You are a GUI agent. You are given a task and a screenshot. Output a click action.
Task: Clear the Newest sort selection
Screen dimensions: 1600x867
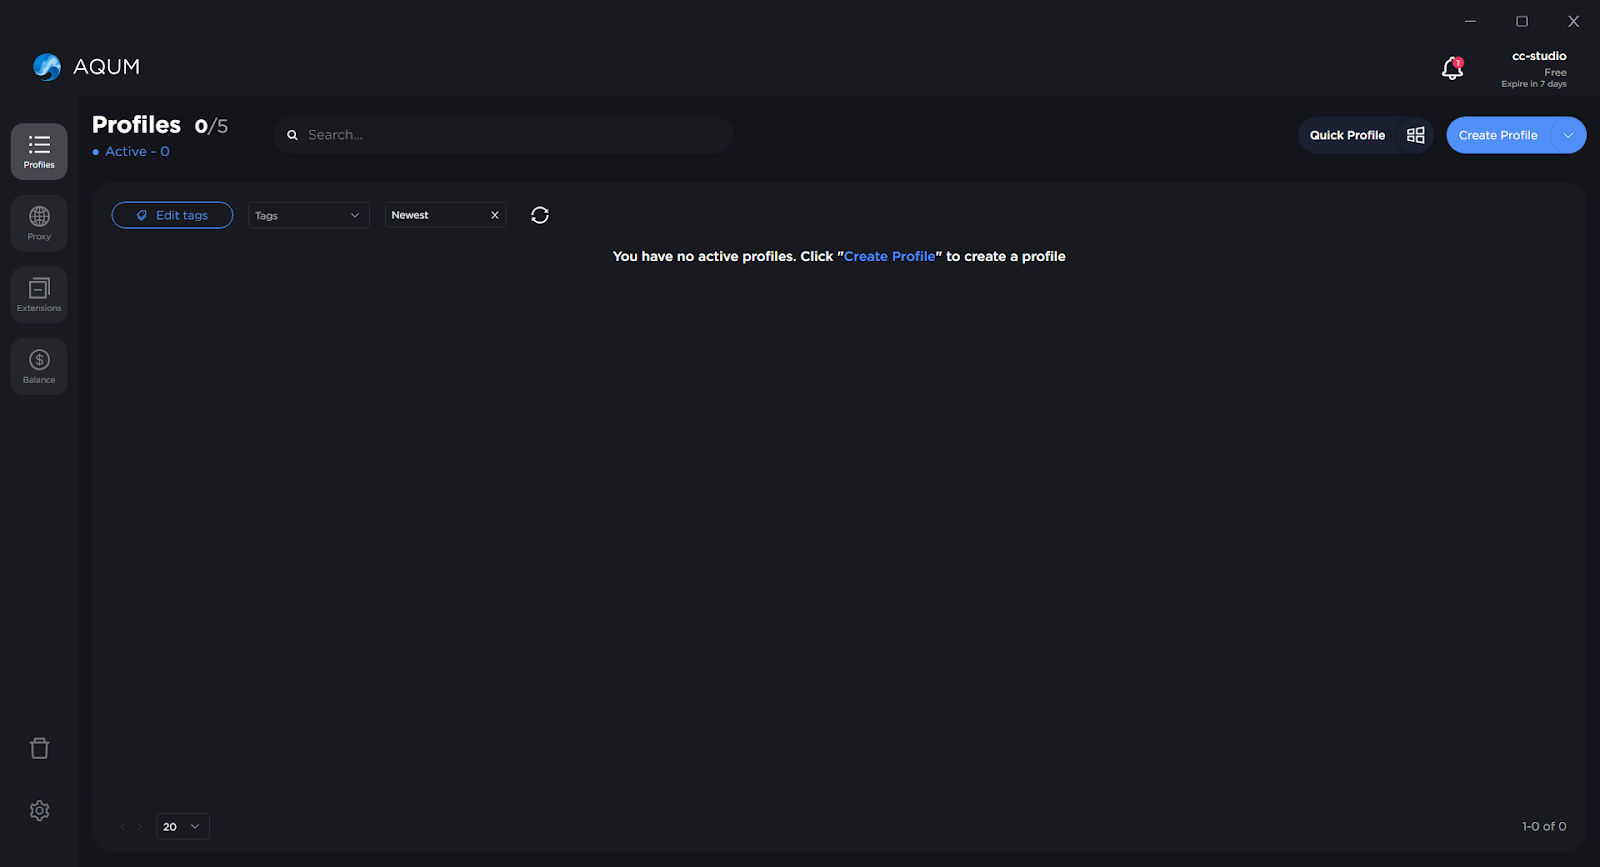pos(495,215)
